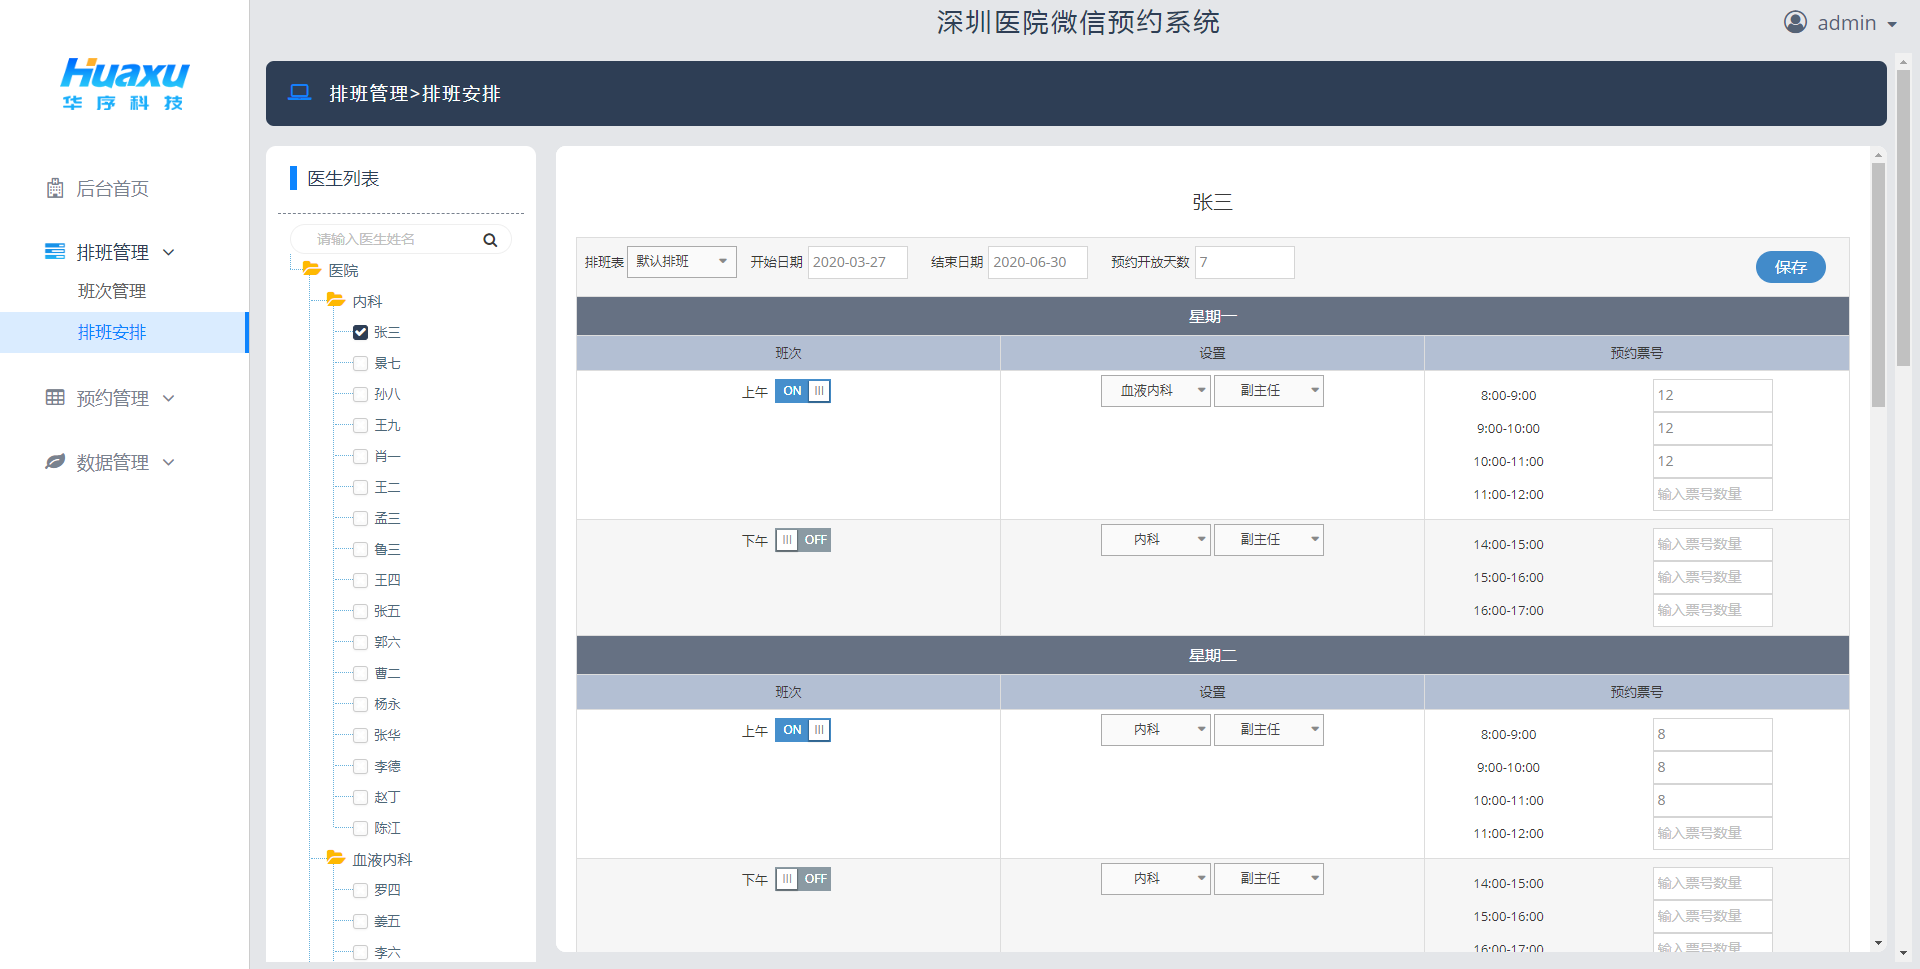Click the laptop icon in breadcrumb header
1920x969 pixels.
pyautogui.click(x=299, y=93)
